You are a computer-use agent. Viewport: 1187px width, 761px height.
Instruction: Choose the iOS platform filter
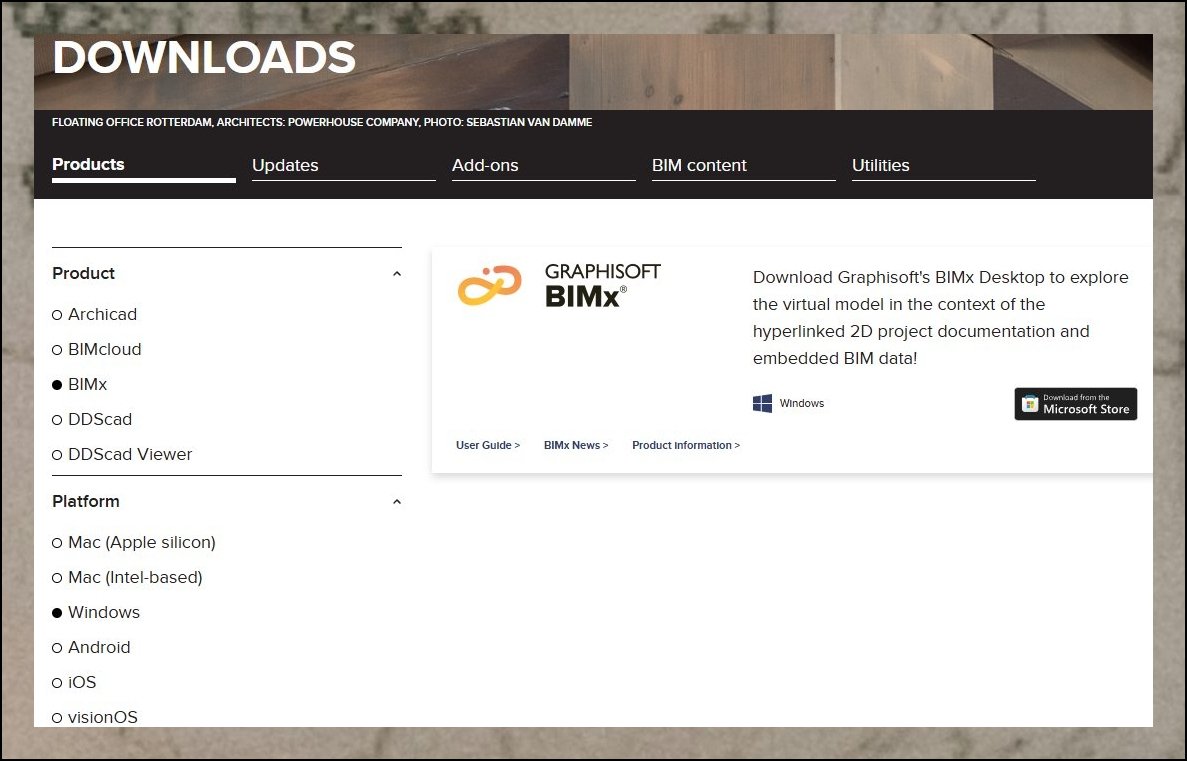(74, 682)
